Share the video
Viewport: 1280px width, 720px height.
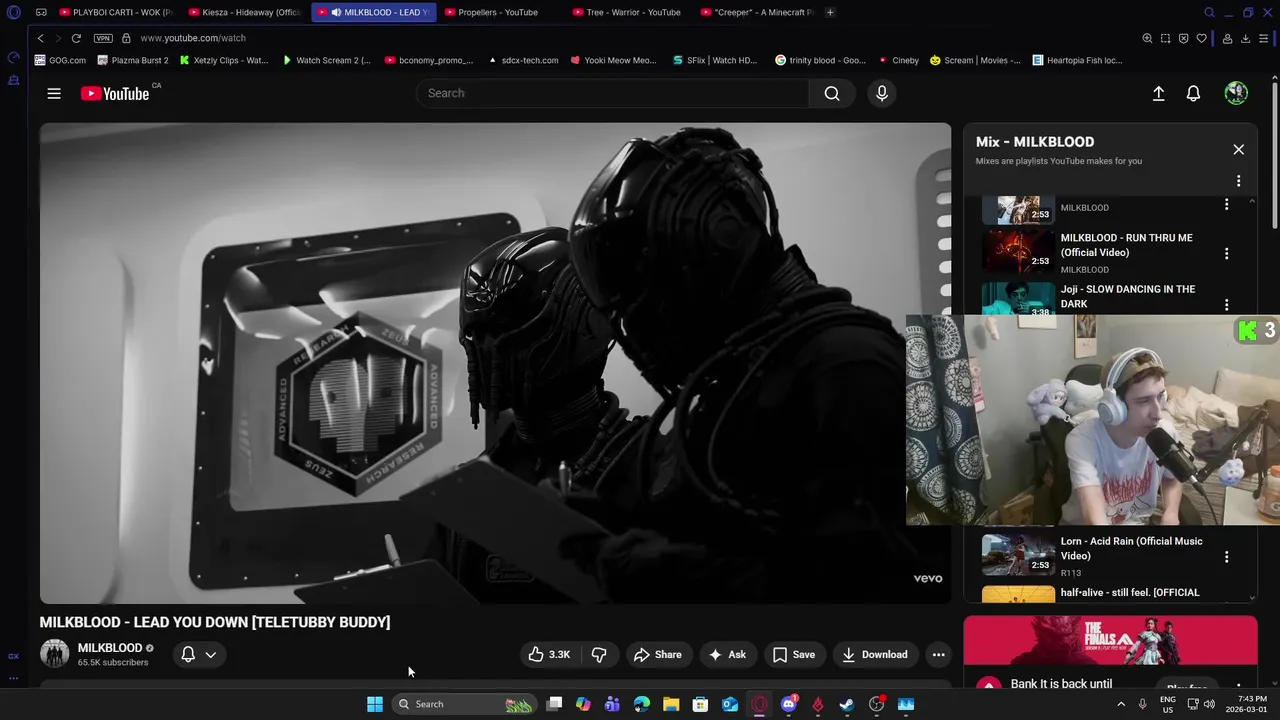657,654
